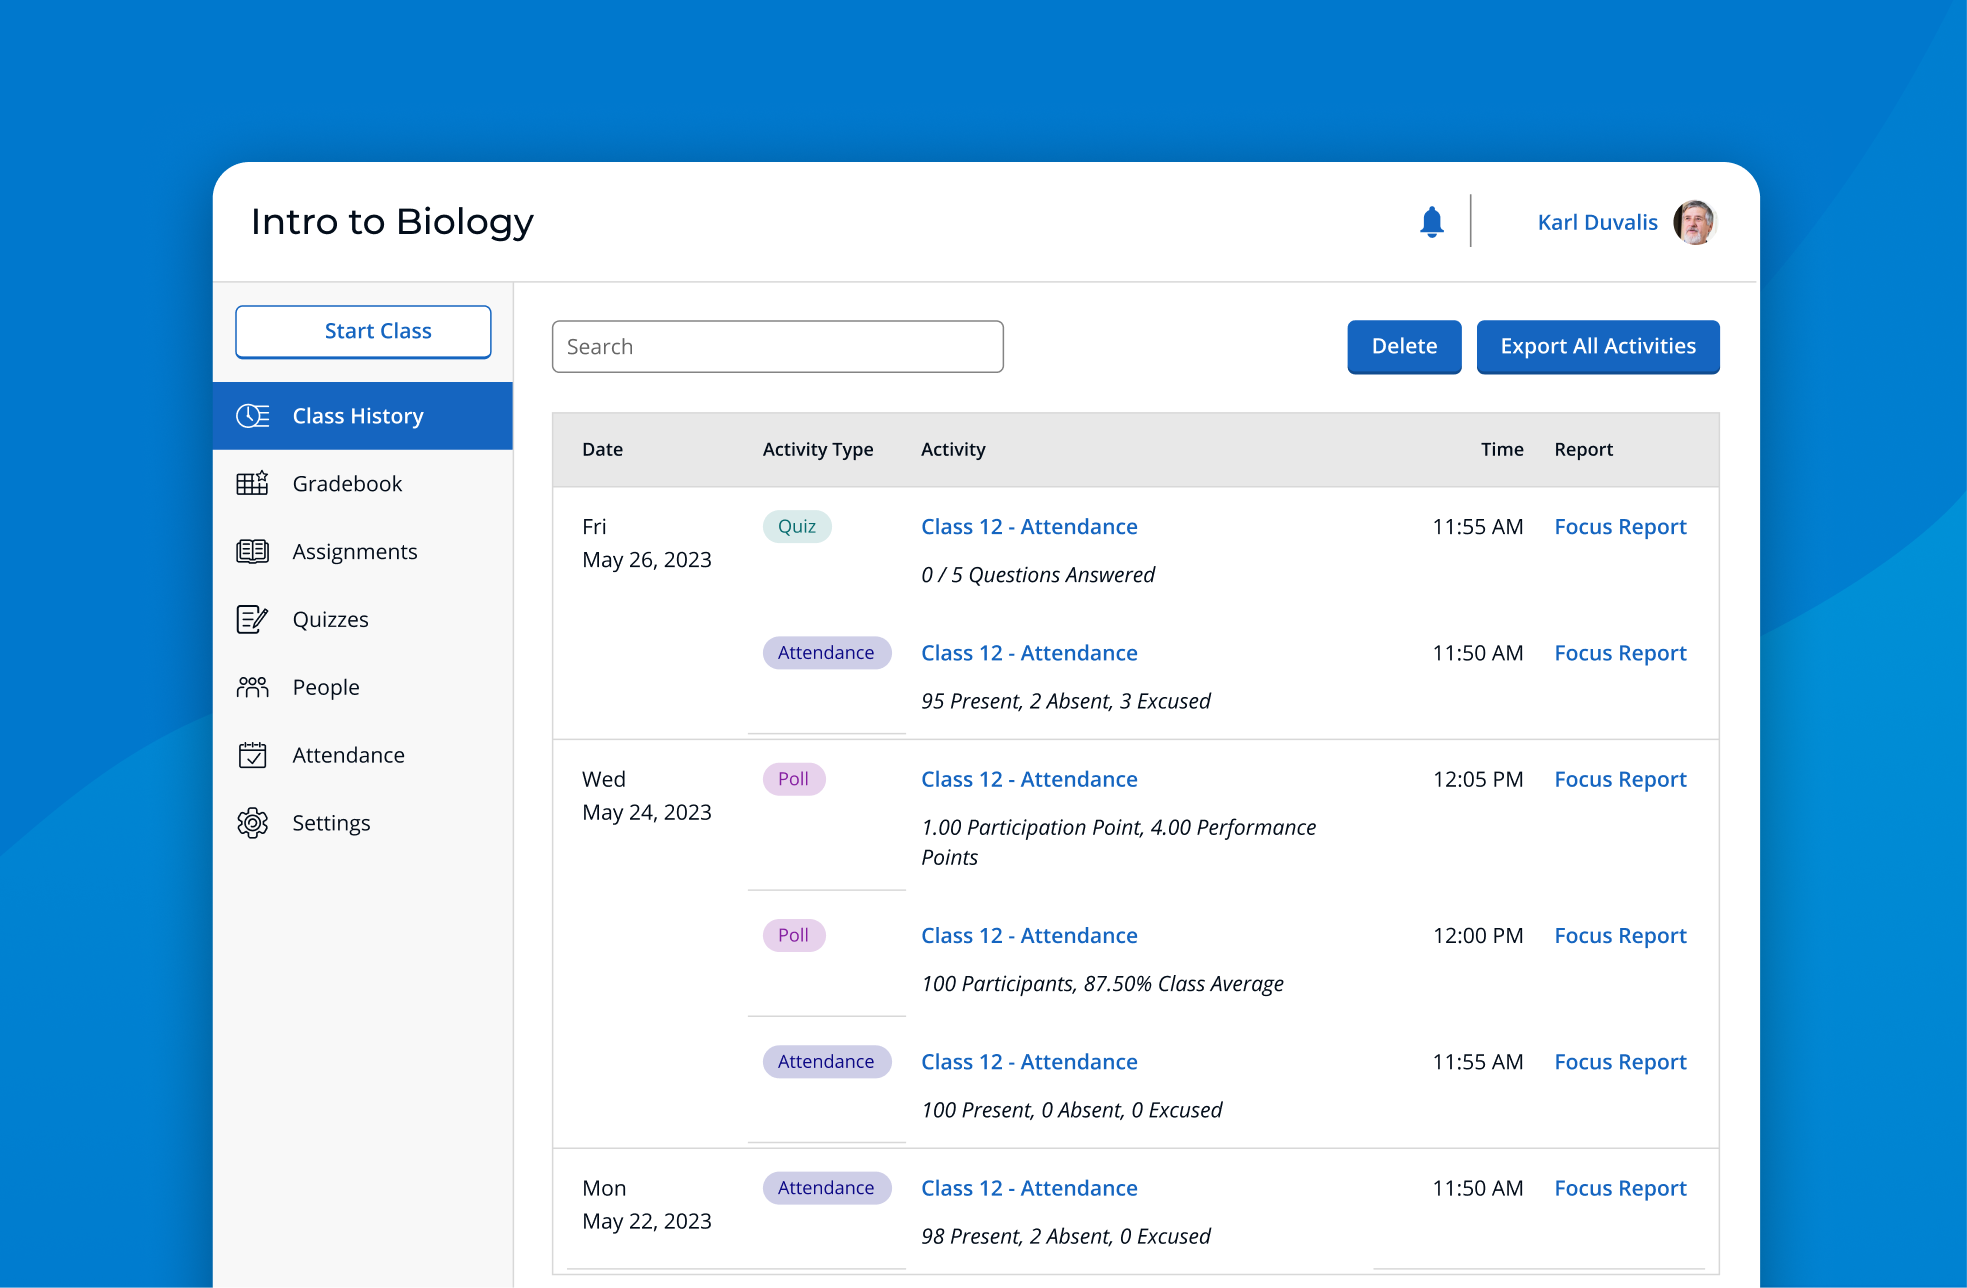
Task: Open Settings with the gear icon
Action: 252,822
